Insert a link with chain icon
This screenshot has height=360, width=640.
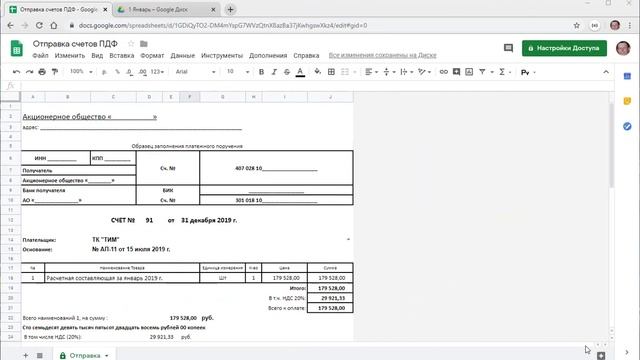point(444,72)
